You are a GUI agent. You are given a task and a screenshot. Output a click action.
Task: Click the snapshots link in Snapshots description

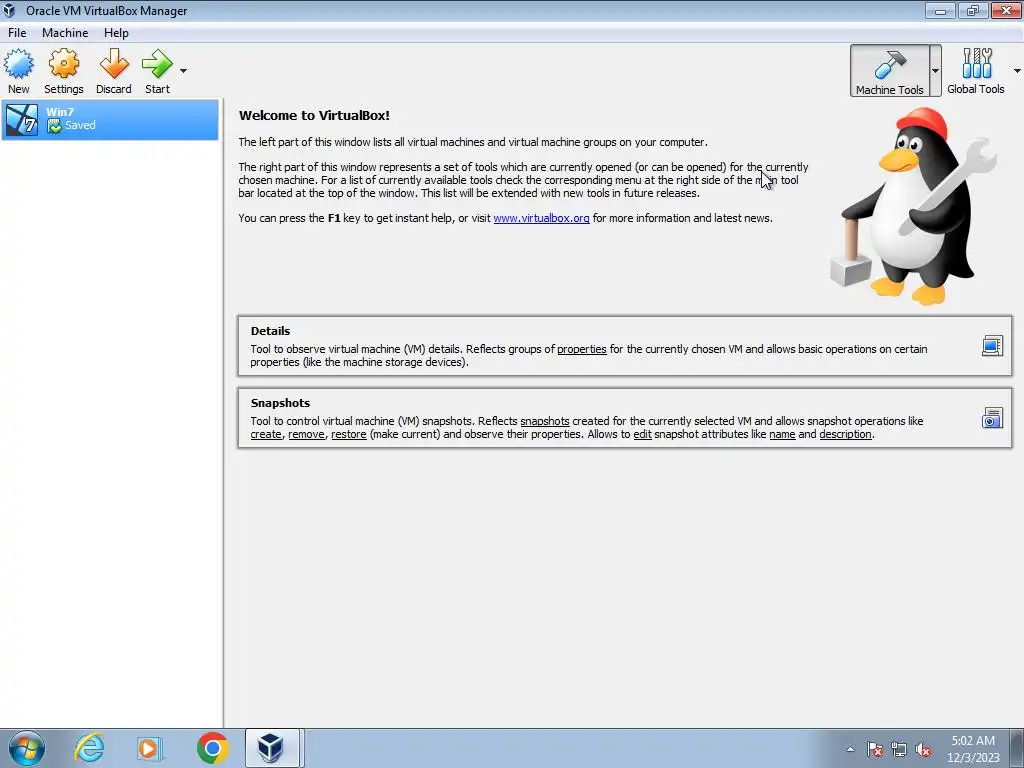(545, 421)
